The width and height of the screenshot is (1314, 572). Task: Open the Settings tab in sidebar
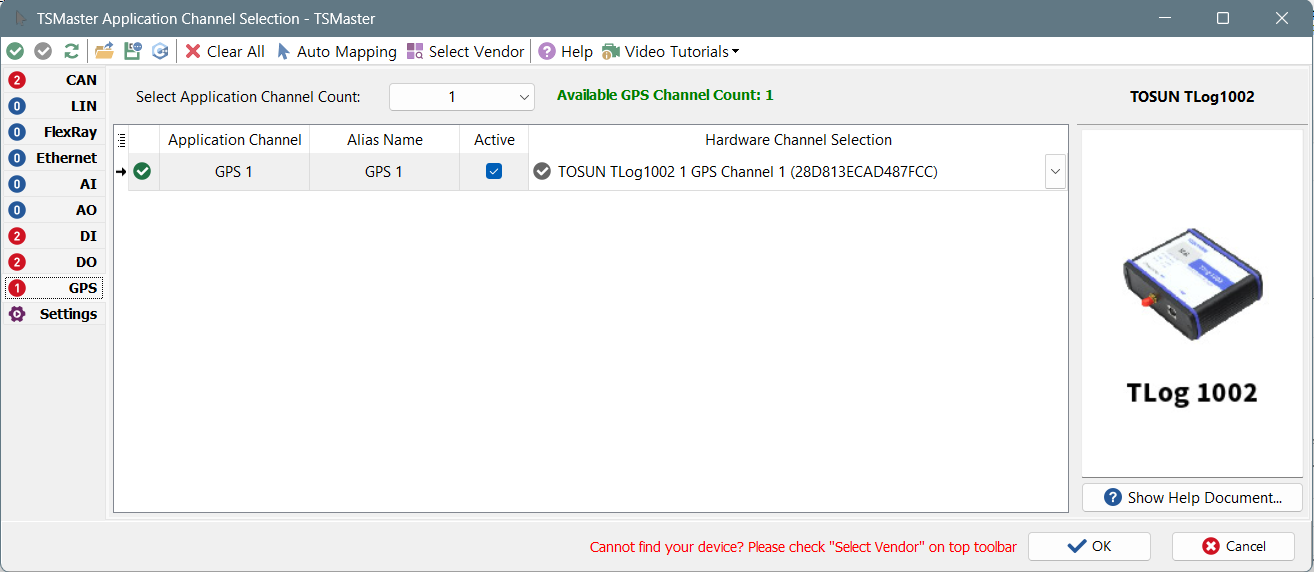click(53, 314)
